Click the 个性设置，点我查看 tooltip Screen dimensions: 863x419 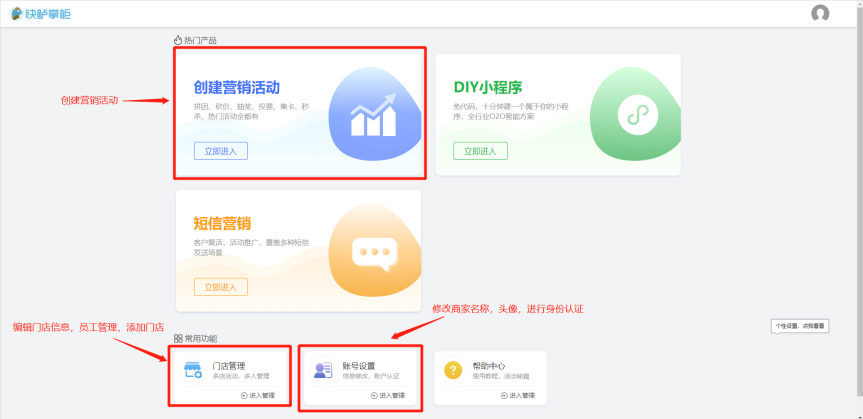[801, 327]
